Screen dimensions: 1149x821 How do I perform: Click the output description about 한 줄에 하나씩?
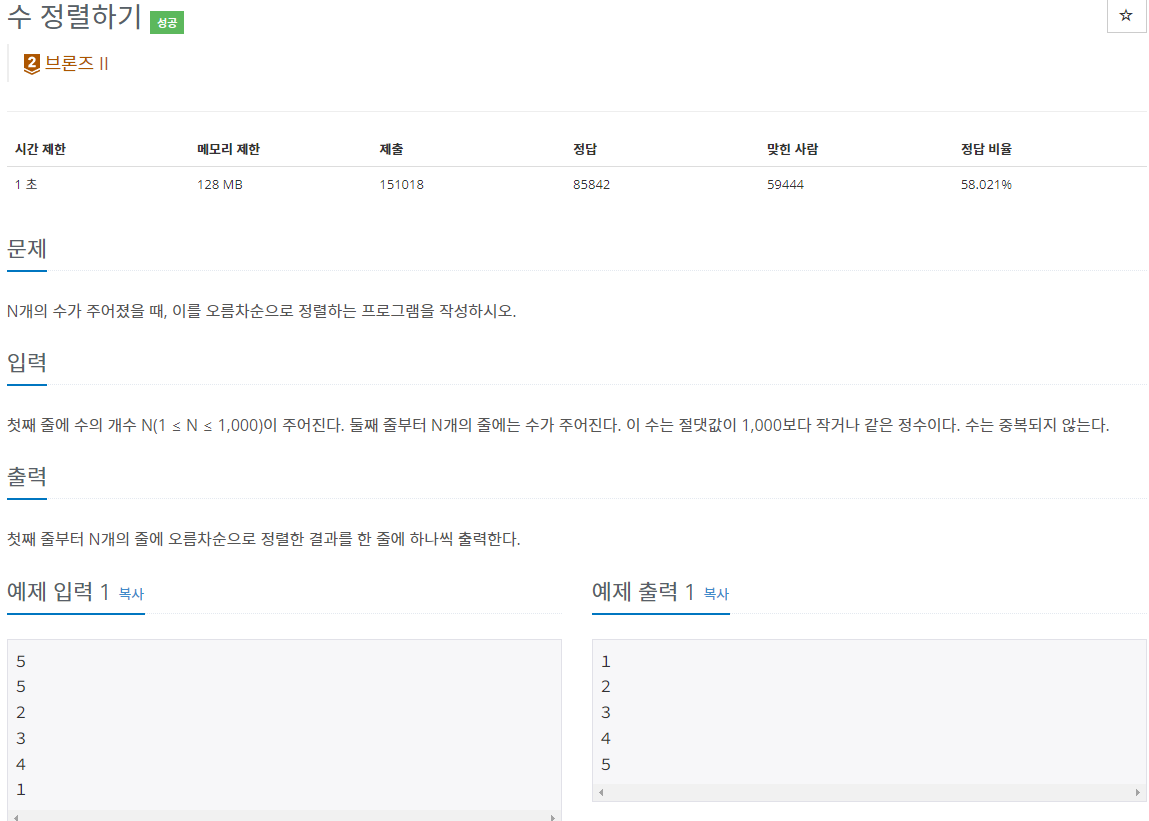tap(264, 539)
